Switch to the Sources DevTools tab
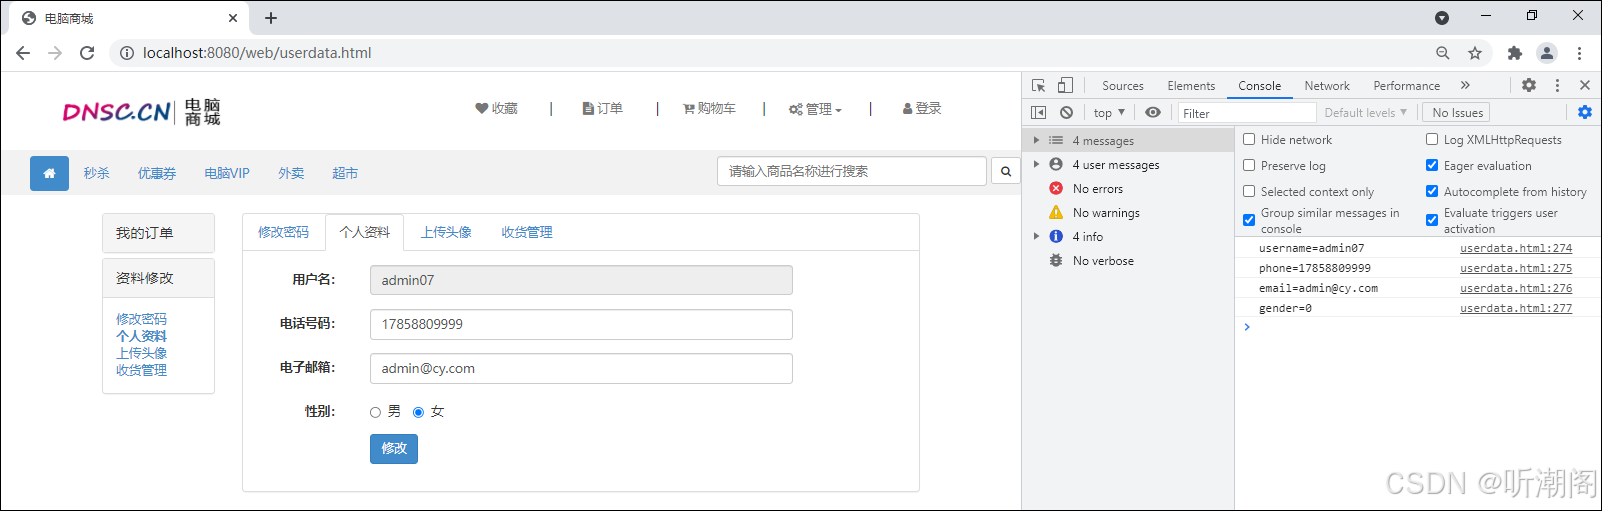This screenshot has height=511, width=1602. pos(1123,86)
